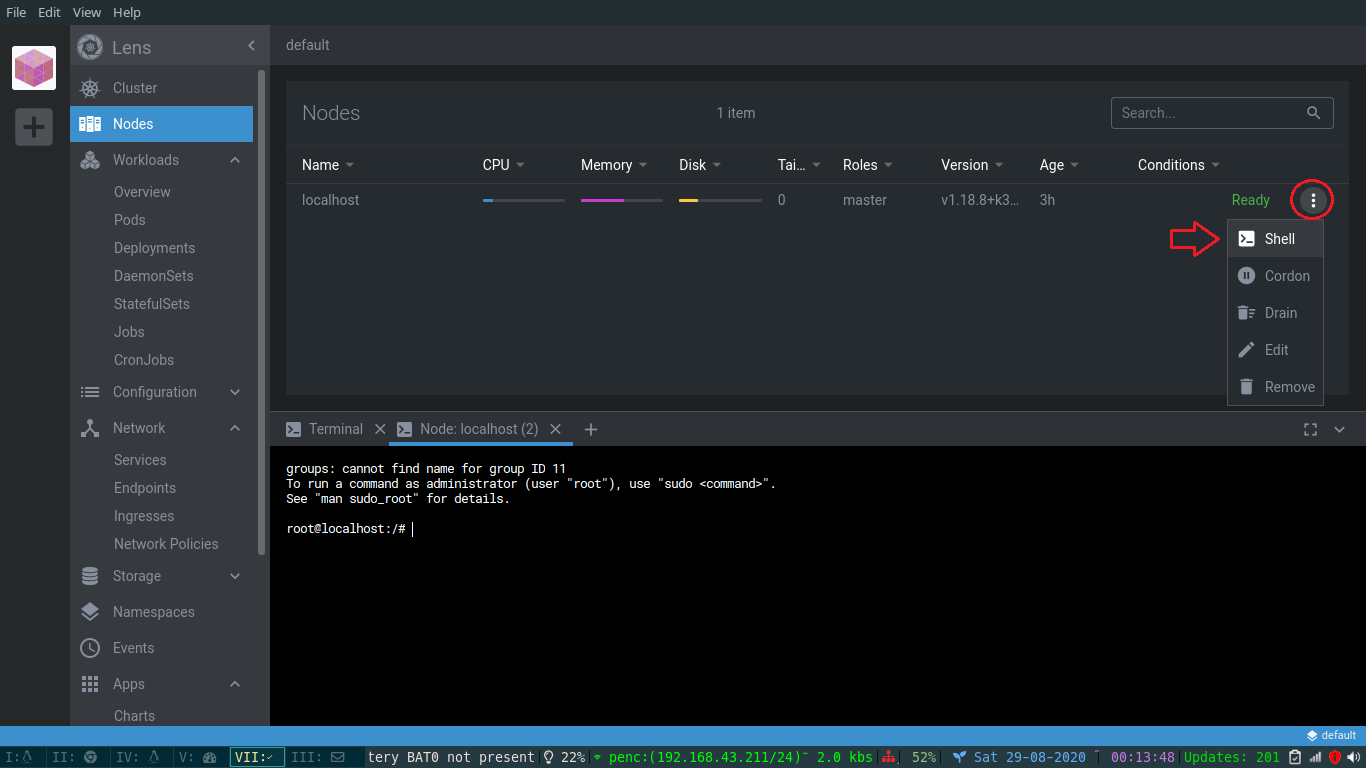Click the three-dot menu for localhost node

(x=1313, y=201)
